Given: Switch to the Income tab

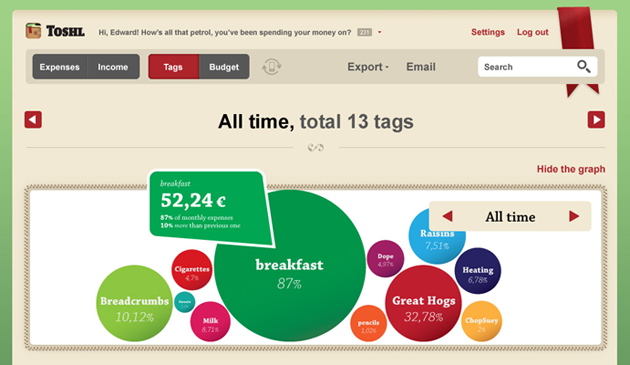Looking at the screenshot, I should (113, 67).
